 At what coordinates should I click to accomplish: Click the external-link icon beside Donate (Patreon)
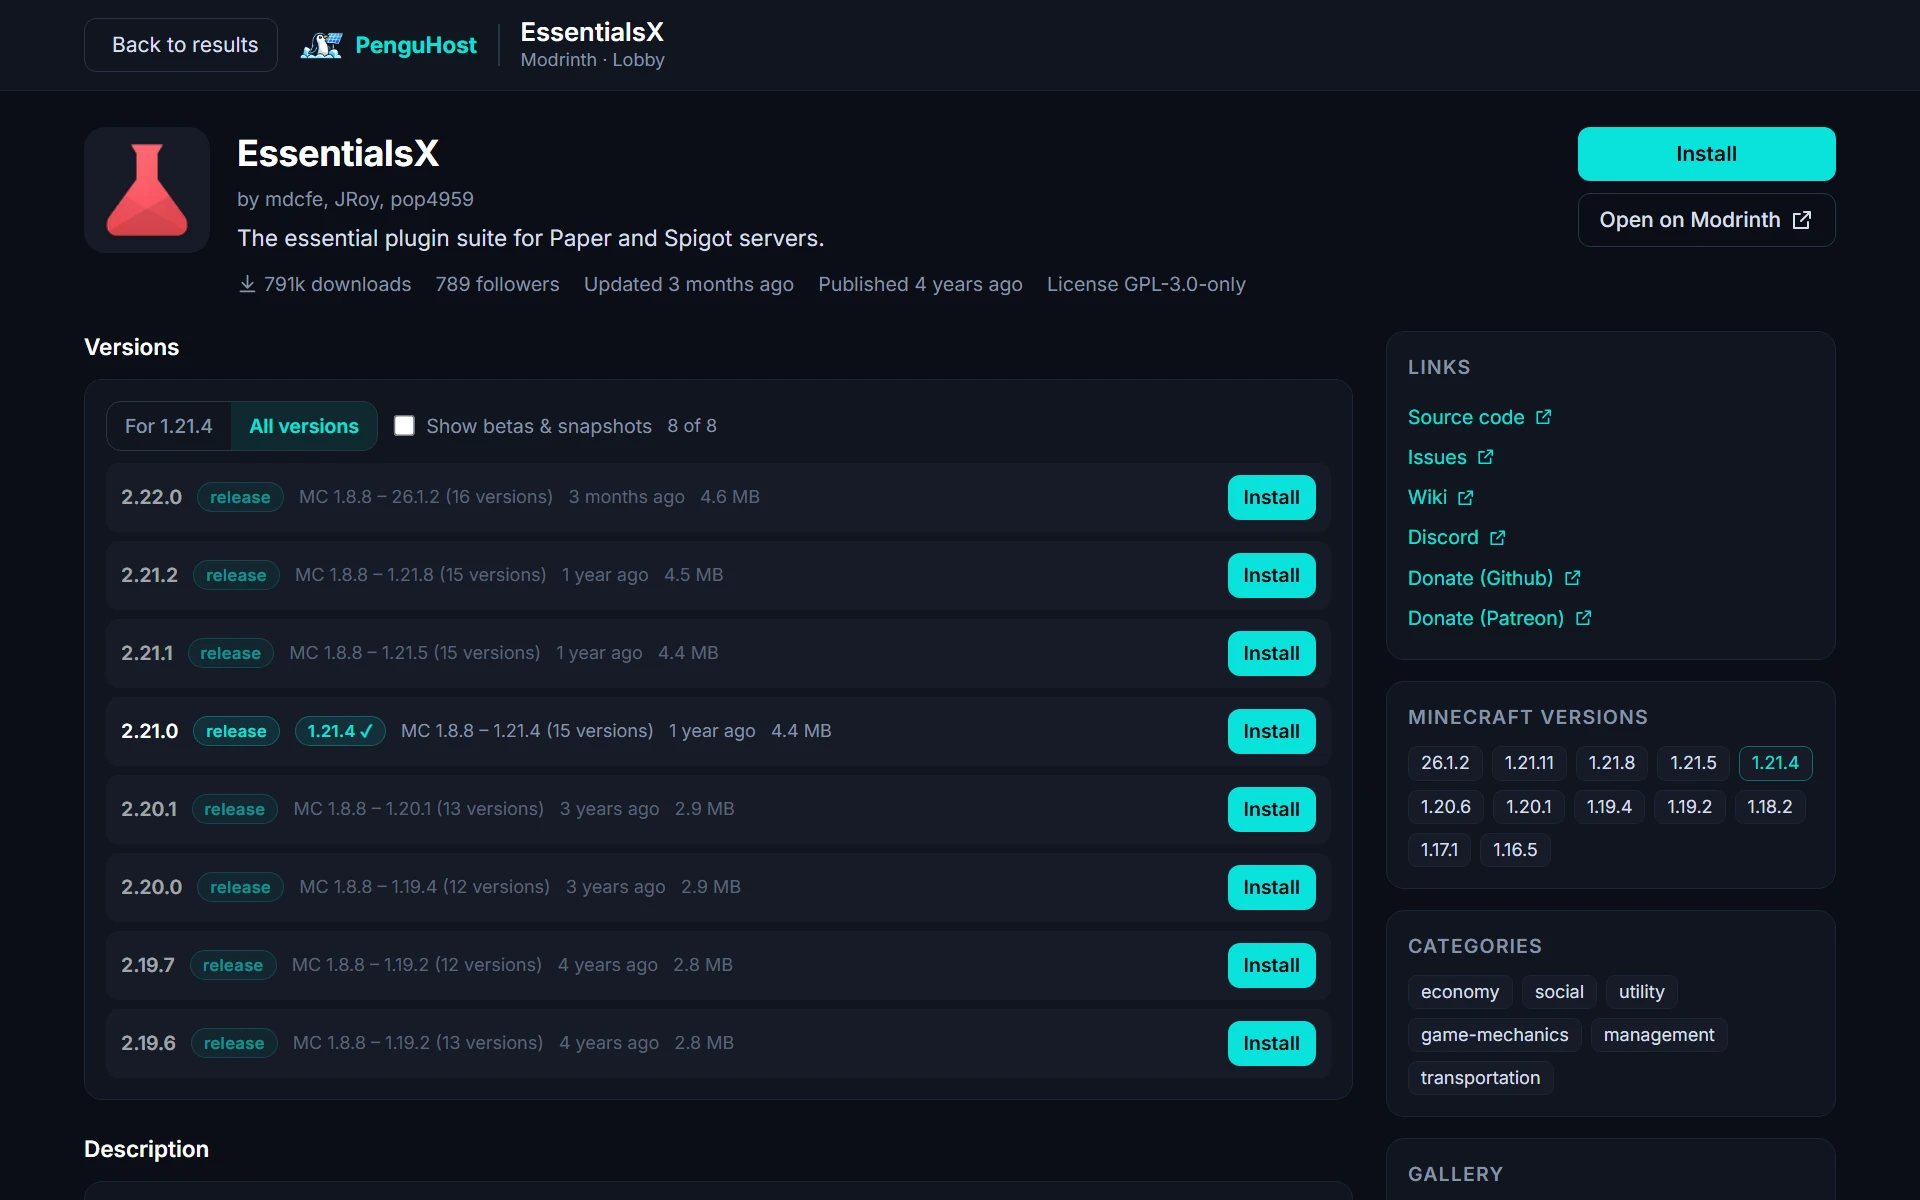click(x=1584, y=618)
